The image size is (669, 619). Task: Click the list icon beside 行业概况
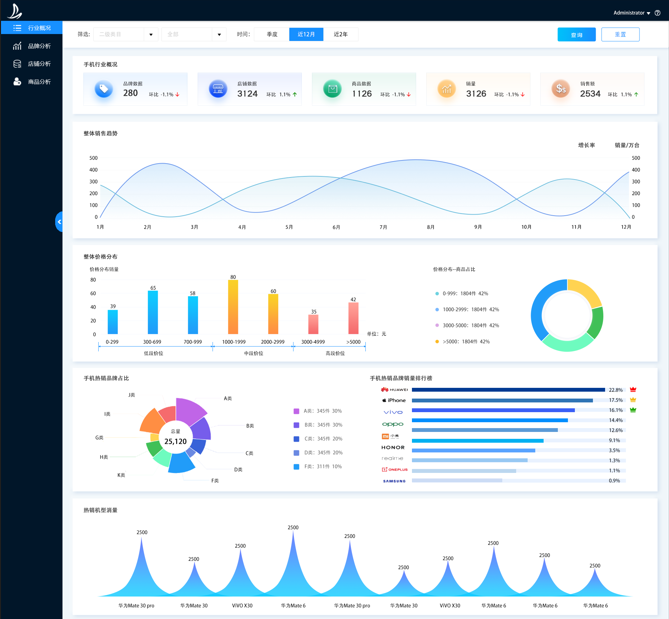pos(17,28)
